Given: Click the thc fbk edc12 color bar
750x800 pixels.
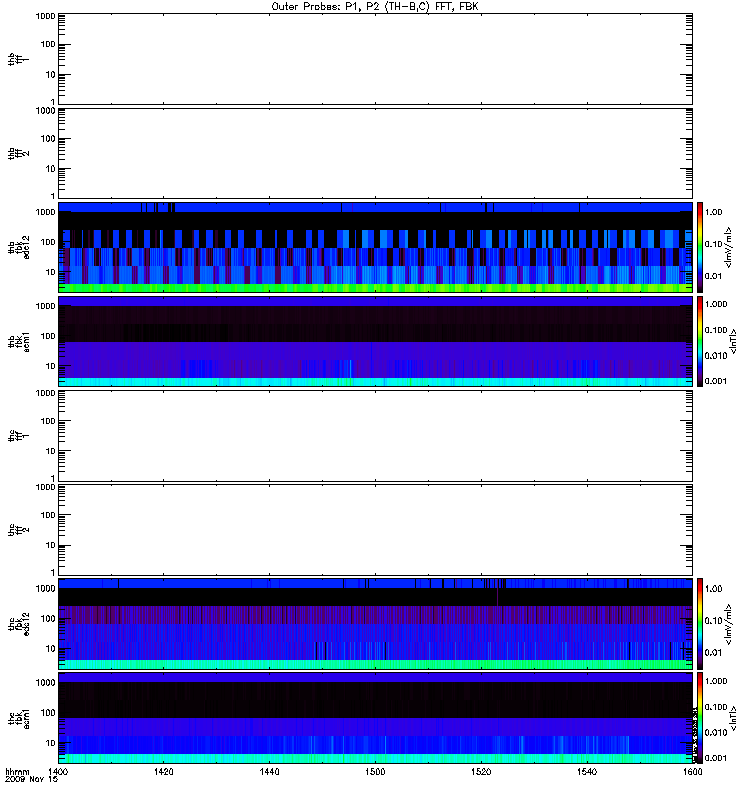Looking at the screenshot, I should [x=700, y=623].
